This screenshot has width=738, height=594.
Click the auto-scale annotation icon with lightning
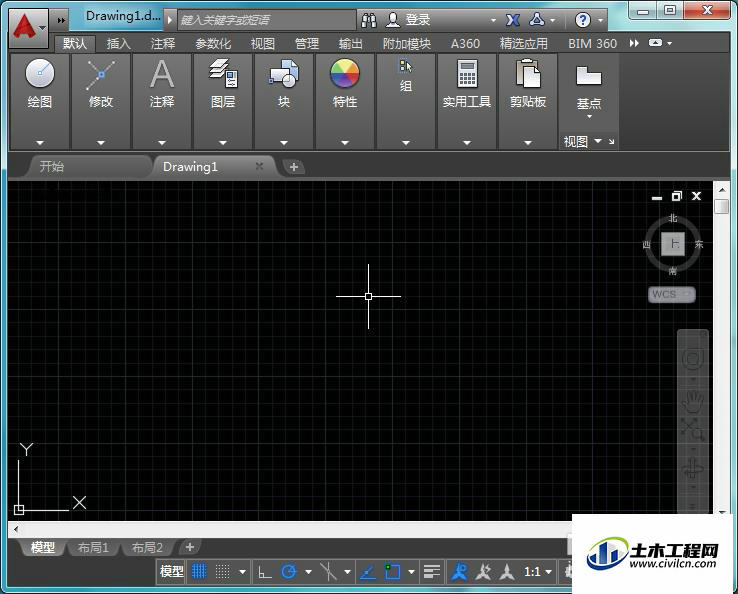pyautogui.click(x=483, y=572)
